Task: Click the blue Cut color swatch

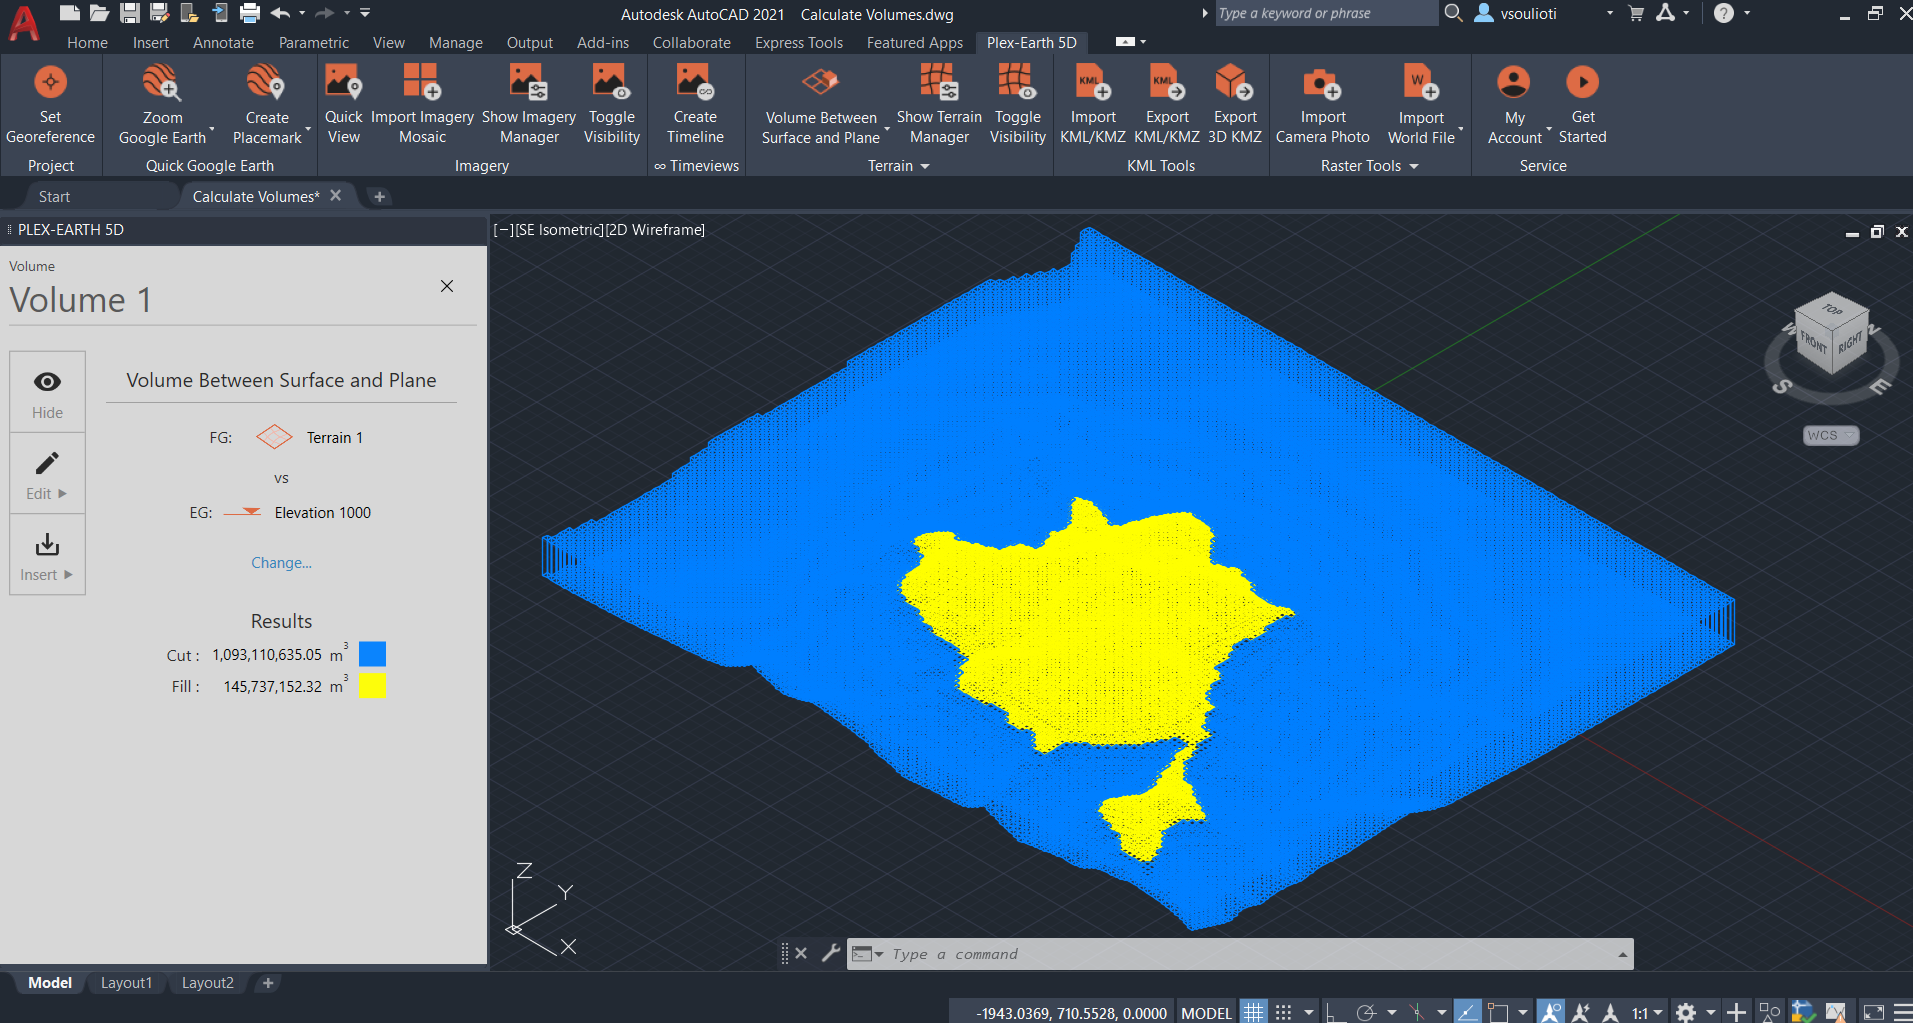Action: pos(372,654)
